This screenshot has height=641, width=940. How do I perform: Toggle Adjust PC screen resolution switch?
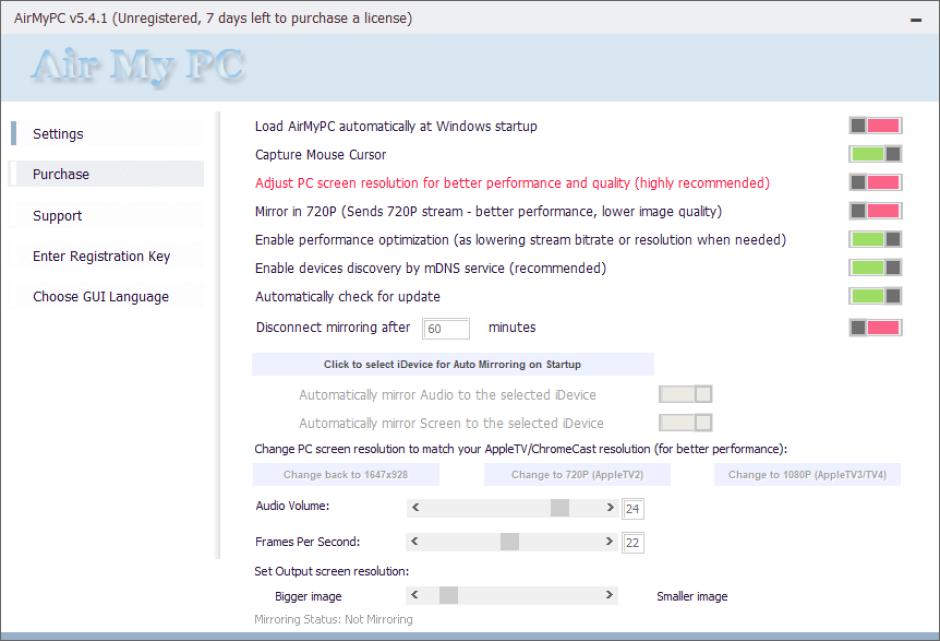point(875,182)
